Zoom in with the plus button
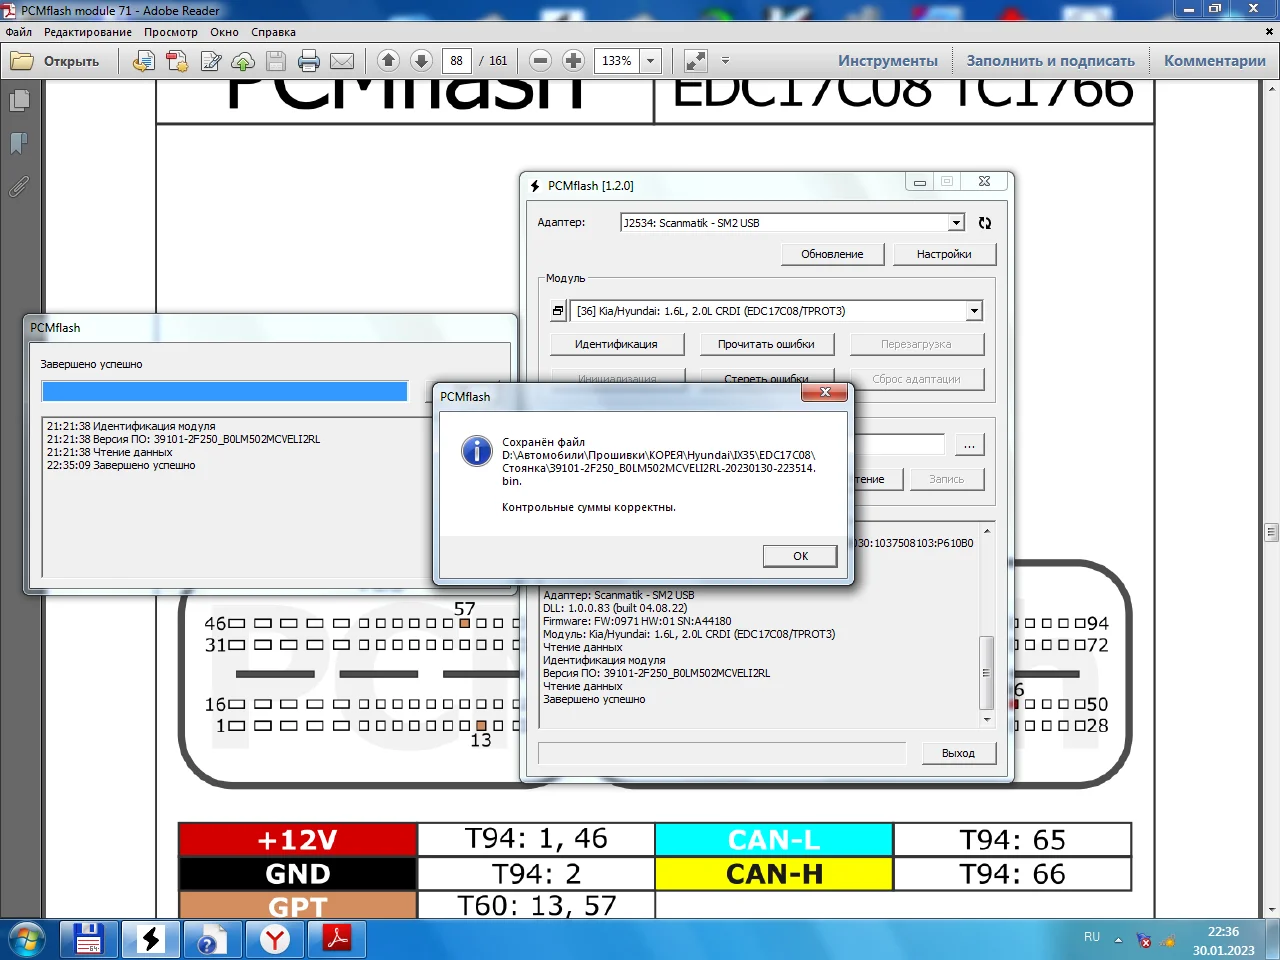 (x=573, y=61)
